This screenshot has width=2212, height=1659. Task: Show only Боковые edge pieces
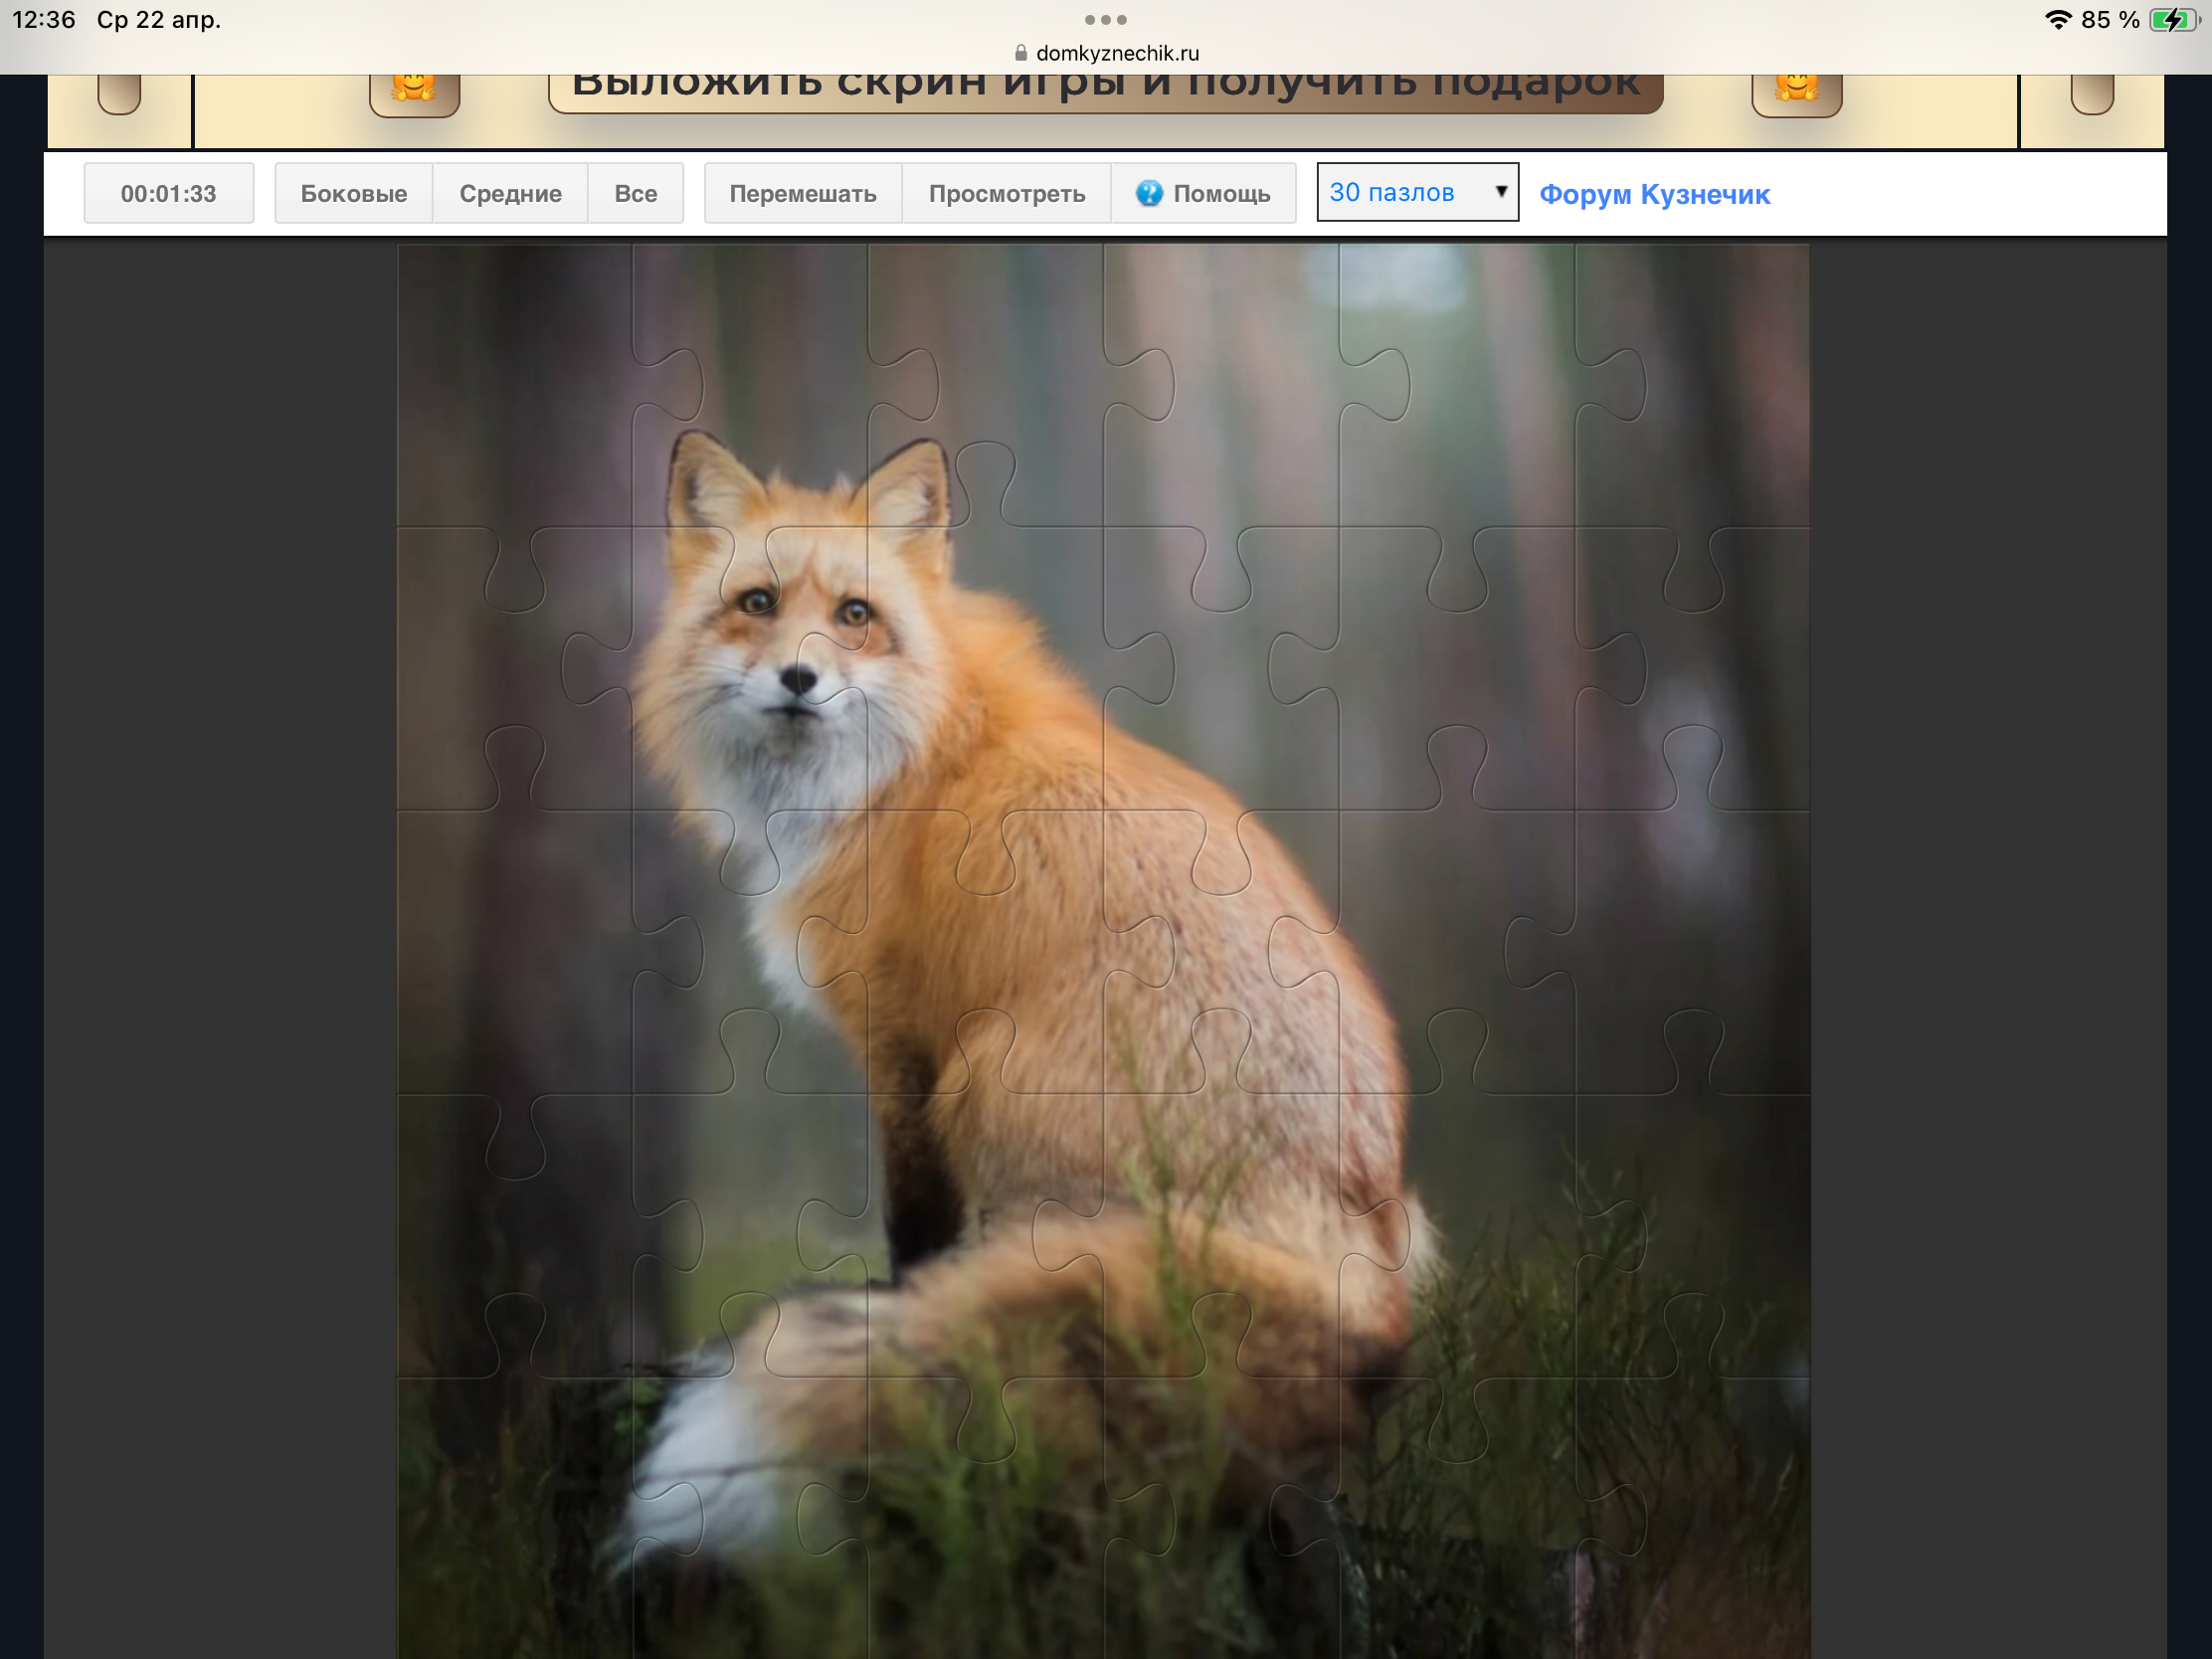click(354, 193)
